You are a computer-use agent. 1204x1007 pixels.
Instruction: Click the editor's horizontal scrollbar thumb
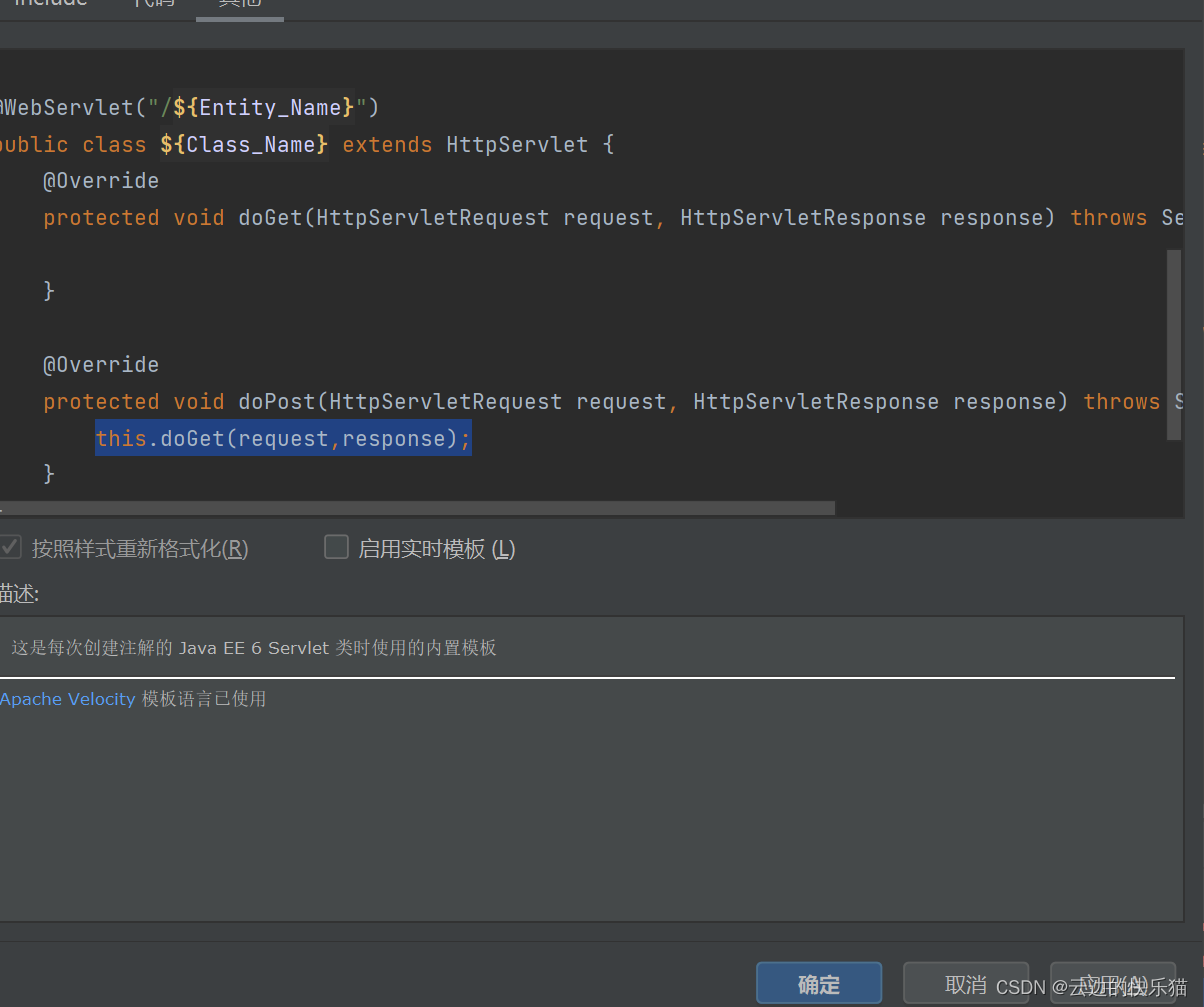pos(417,508)
